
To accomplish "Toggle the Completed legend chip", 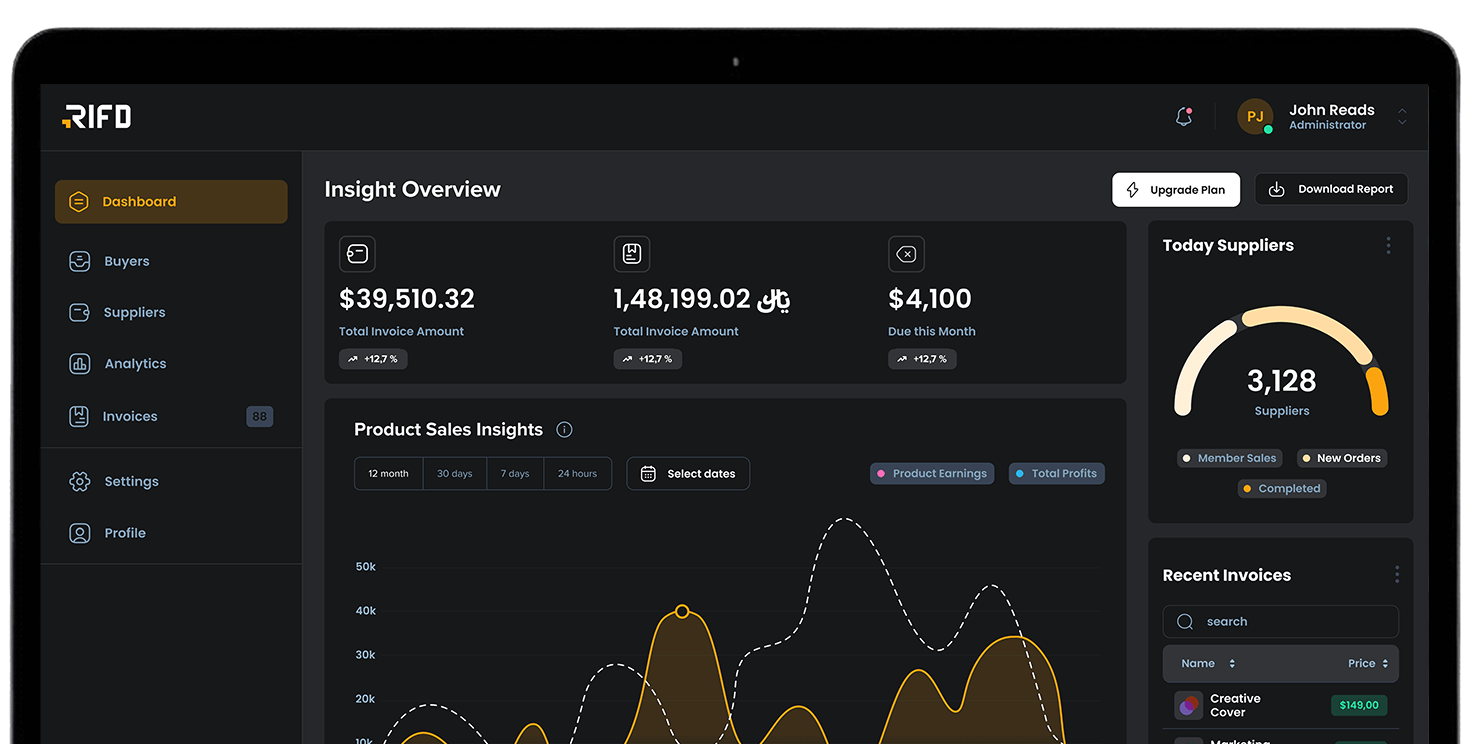I will pyautogui.click(x=1282, y=489).
